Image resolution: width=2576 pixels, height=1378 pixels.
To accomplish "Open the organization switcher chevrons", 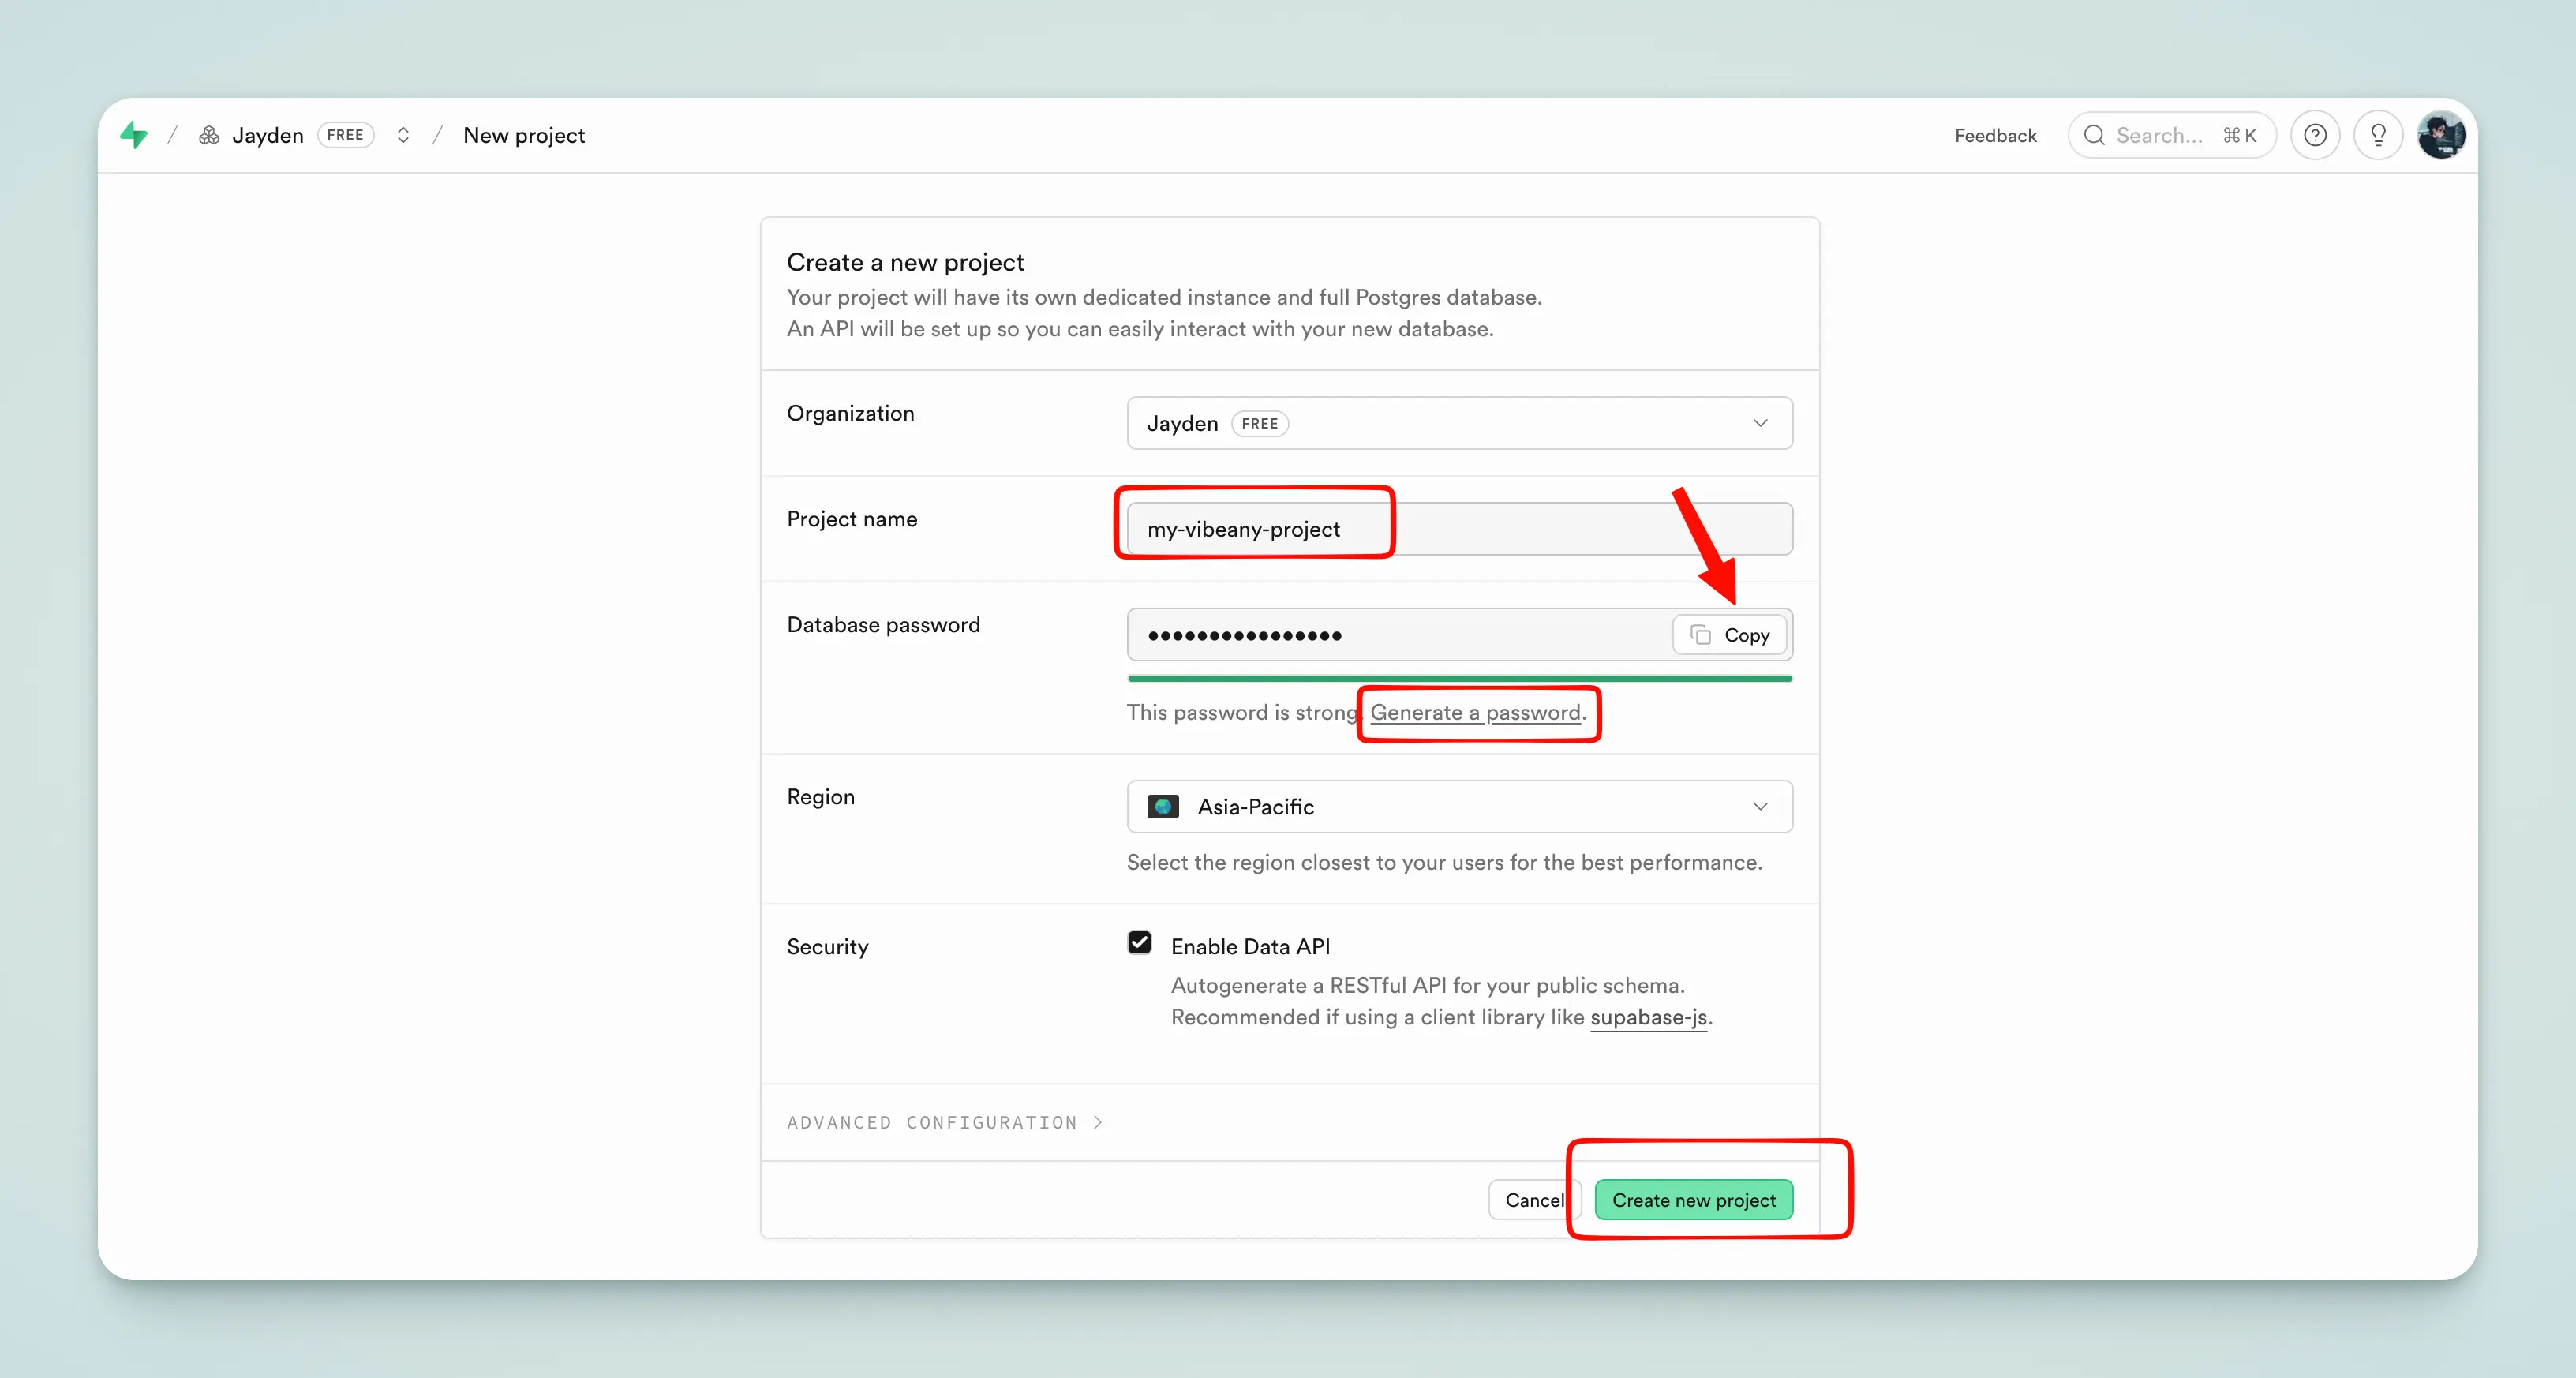I will point(403,135).
